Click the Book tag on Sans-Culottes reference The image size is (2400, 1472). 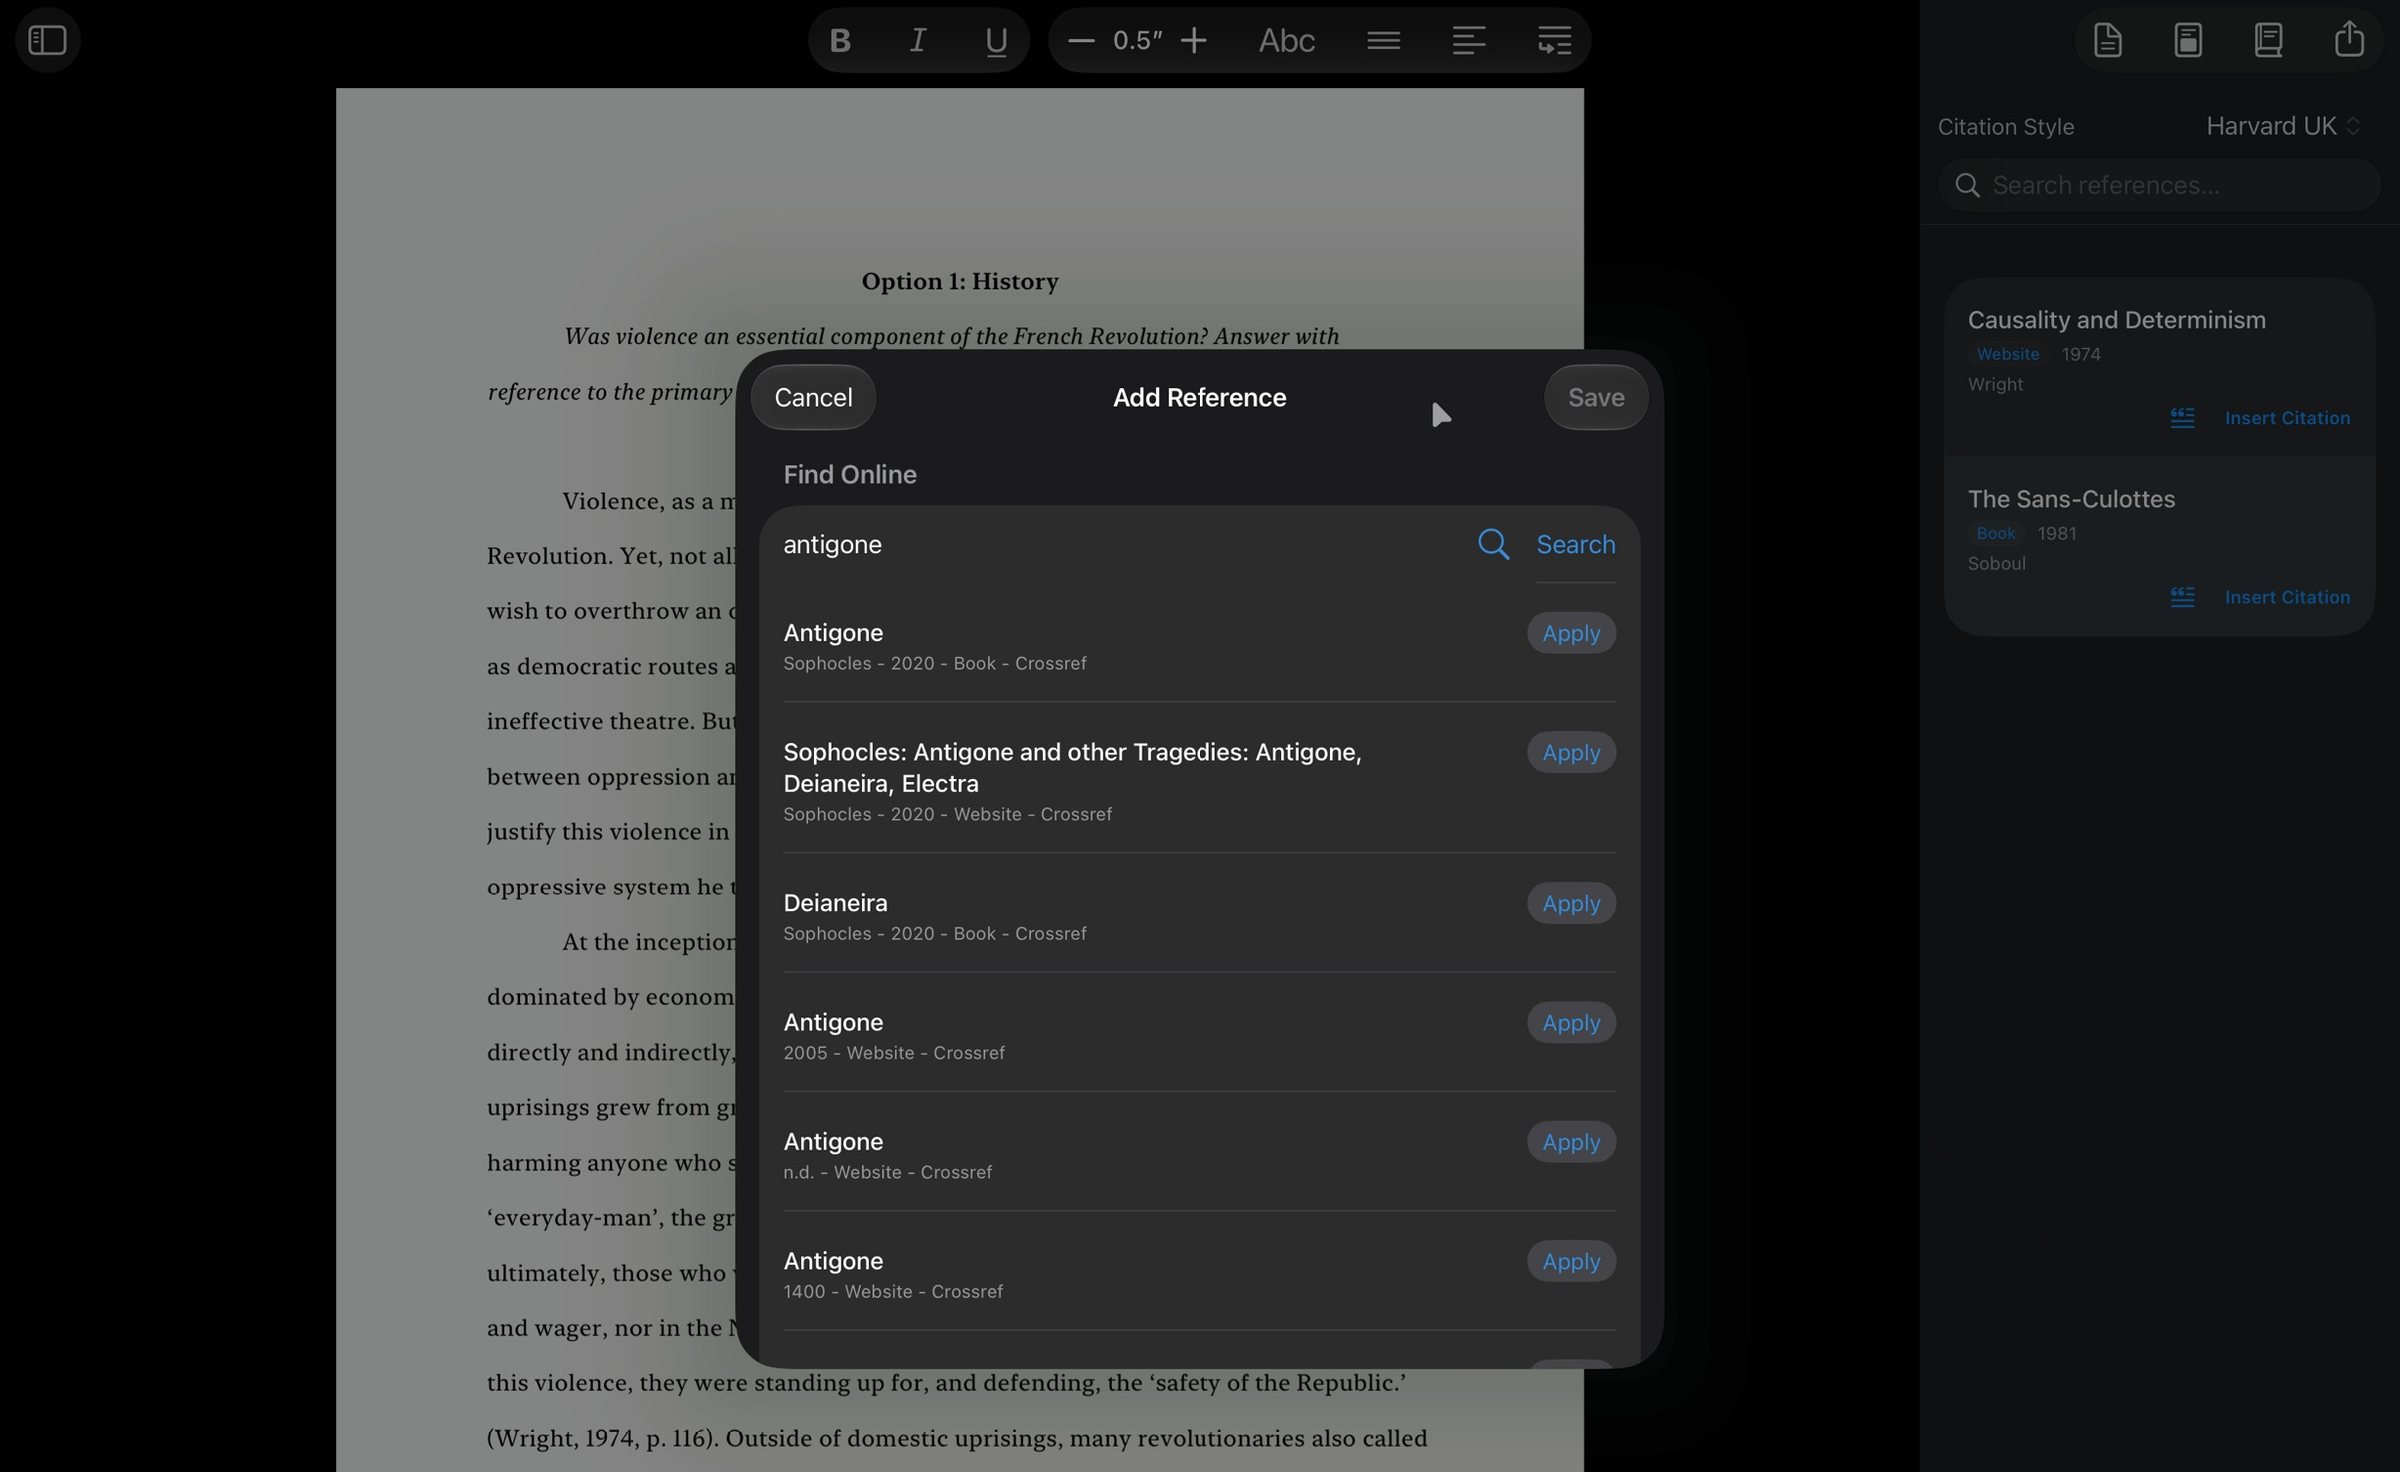point(1995,533)
